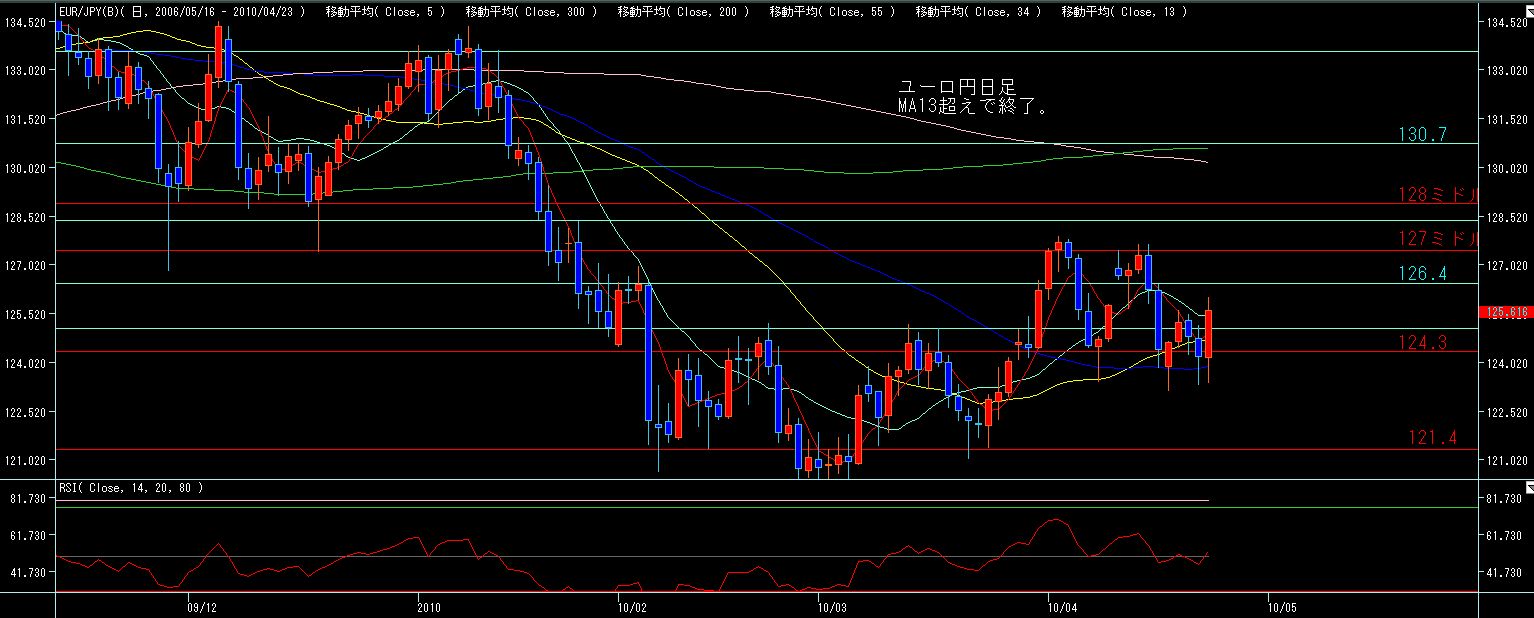Image resolution: width=1534 pixels, height=618 pixels.
Task: Select the 移動平均( Close, 13 ) legend
Action: 1124,12
